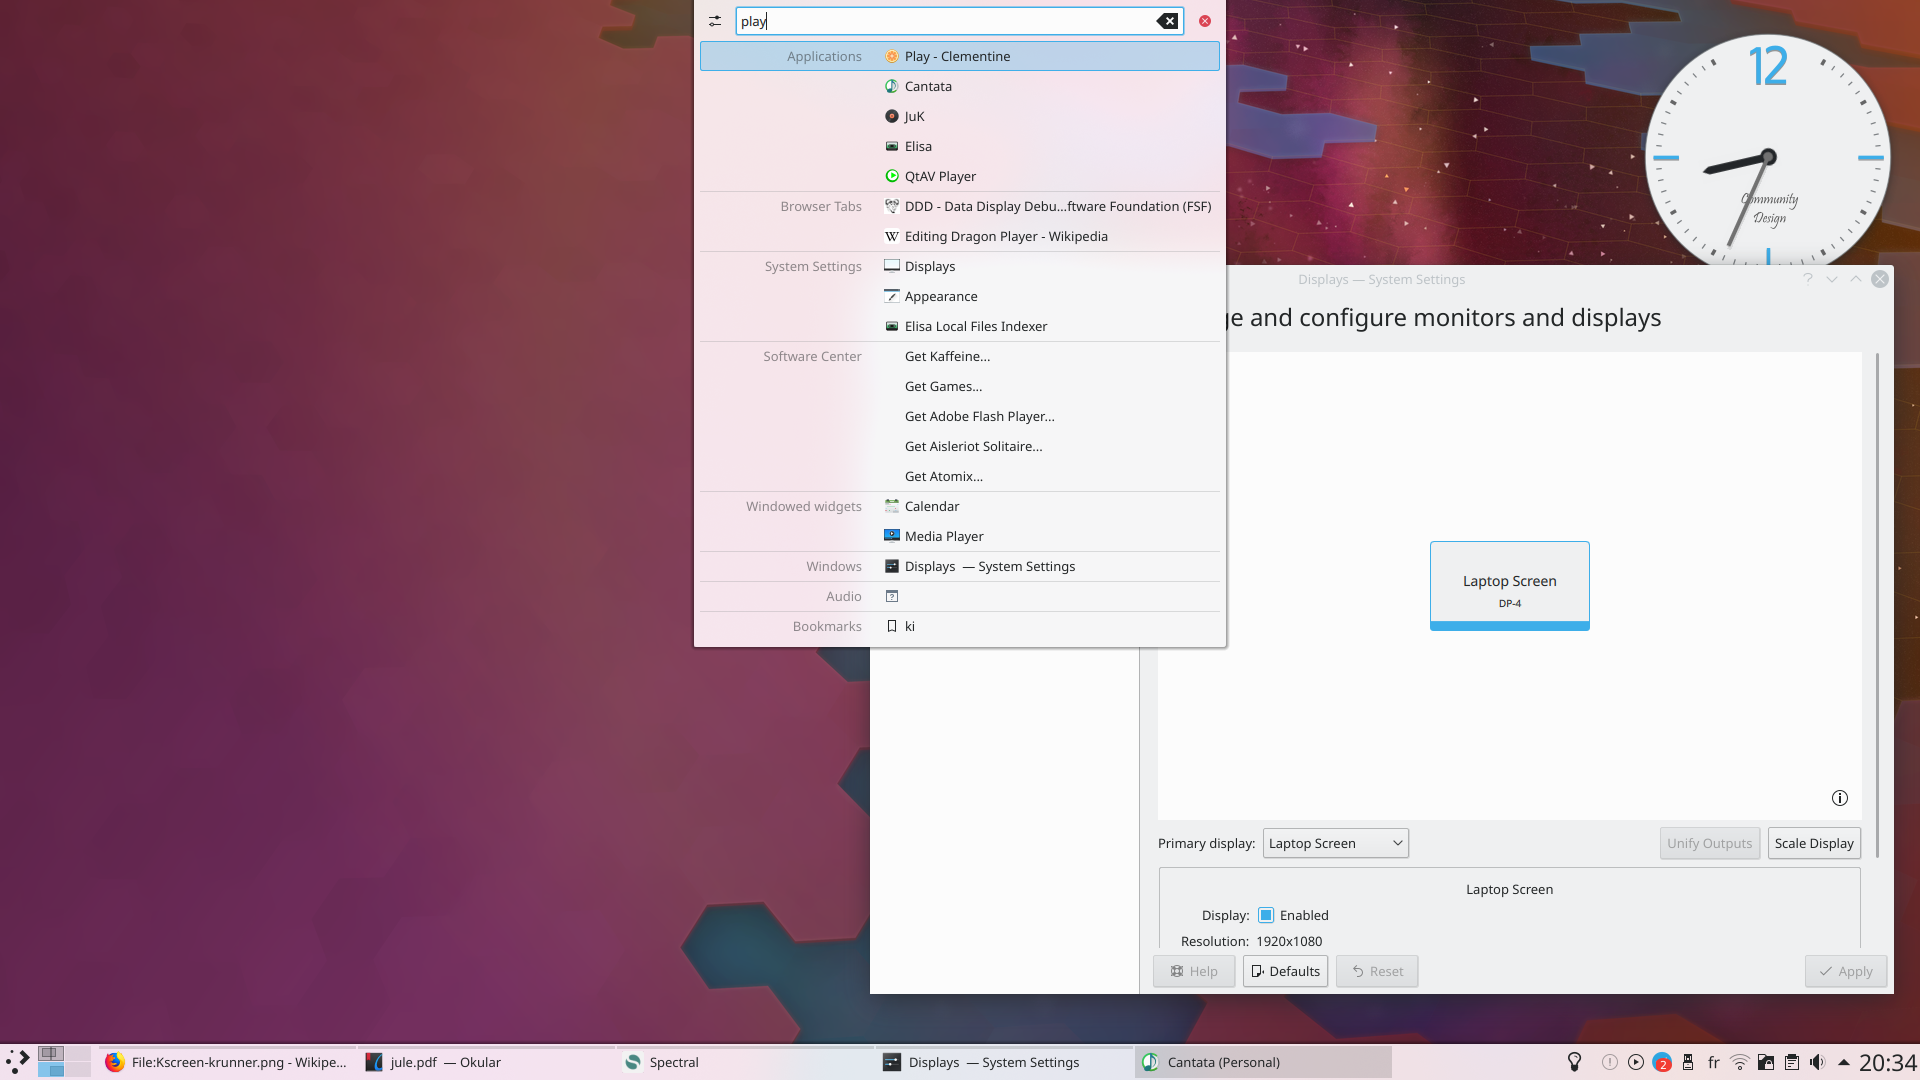Open the Primary display dropdown

coord(1335,843)
